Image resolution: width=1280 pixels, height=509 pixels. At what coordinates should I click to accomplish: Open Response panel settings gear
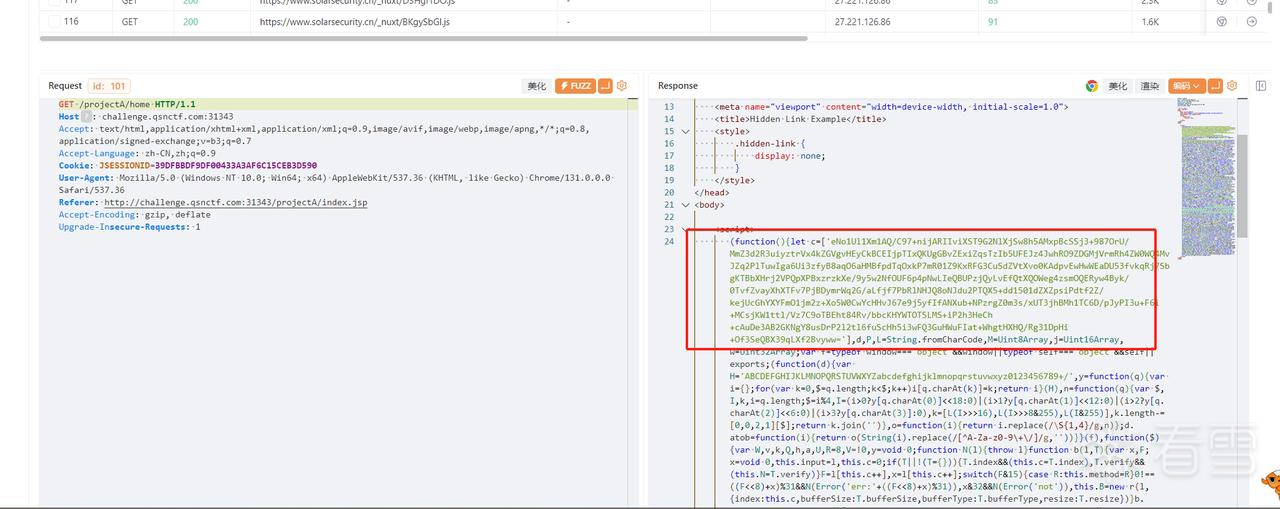click(1232, 86)
